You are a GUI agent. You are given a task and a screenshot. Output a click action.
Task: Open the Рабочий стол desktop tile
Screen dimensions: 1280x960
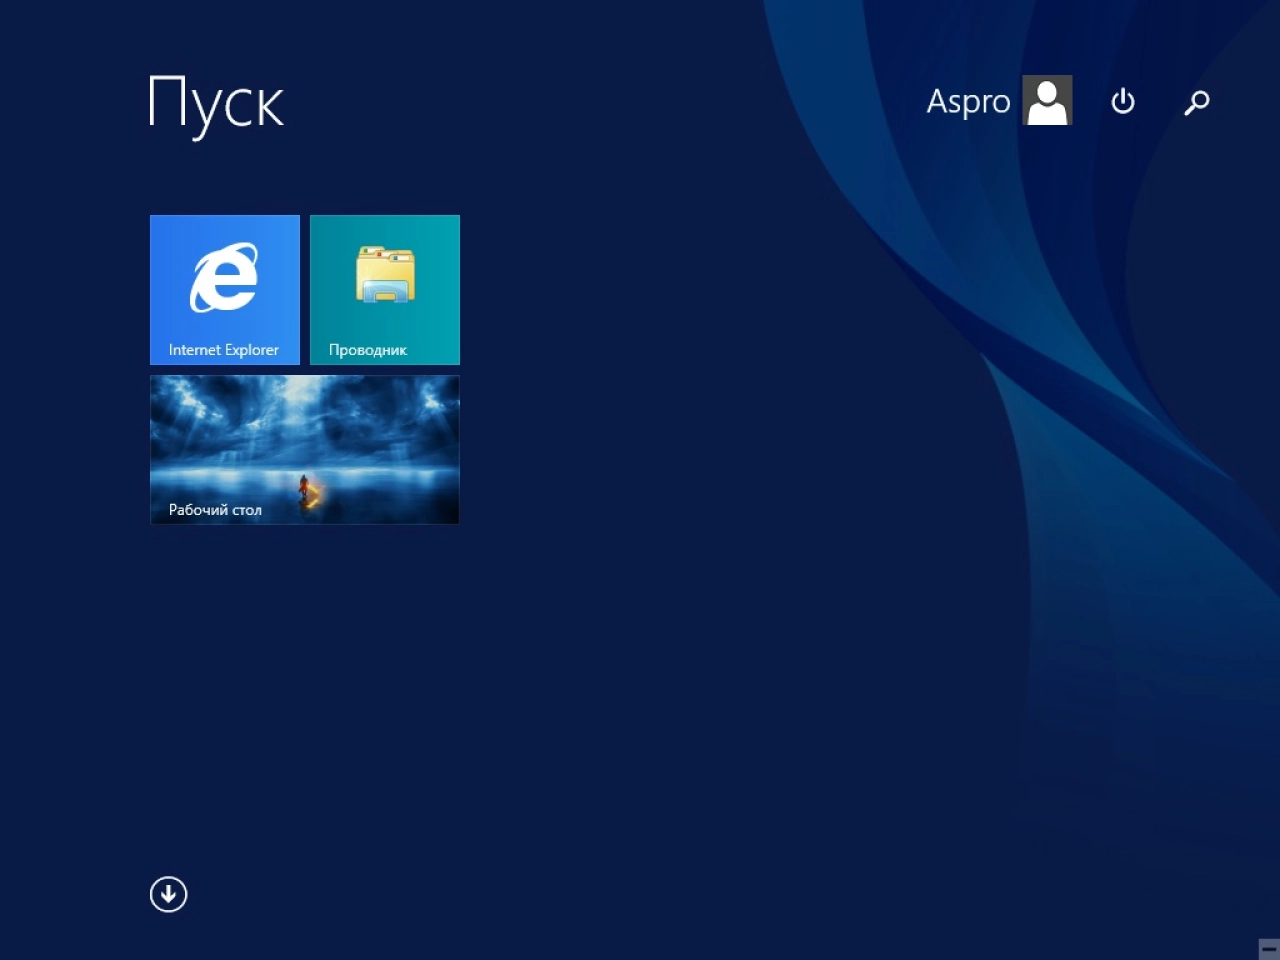tap(305, 450)
